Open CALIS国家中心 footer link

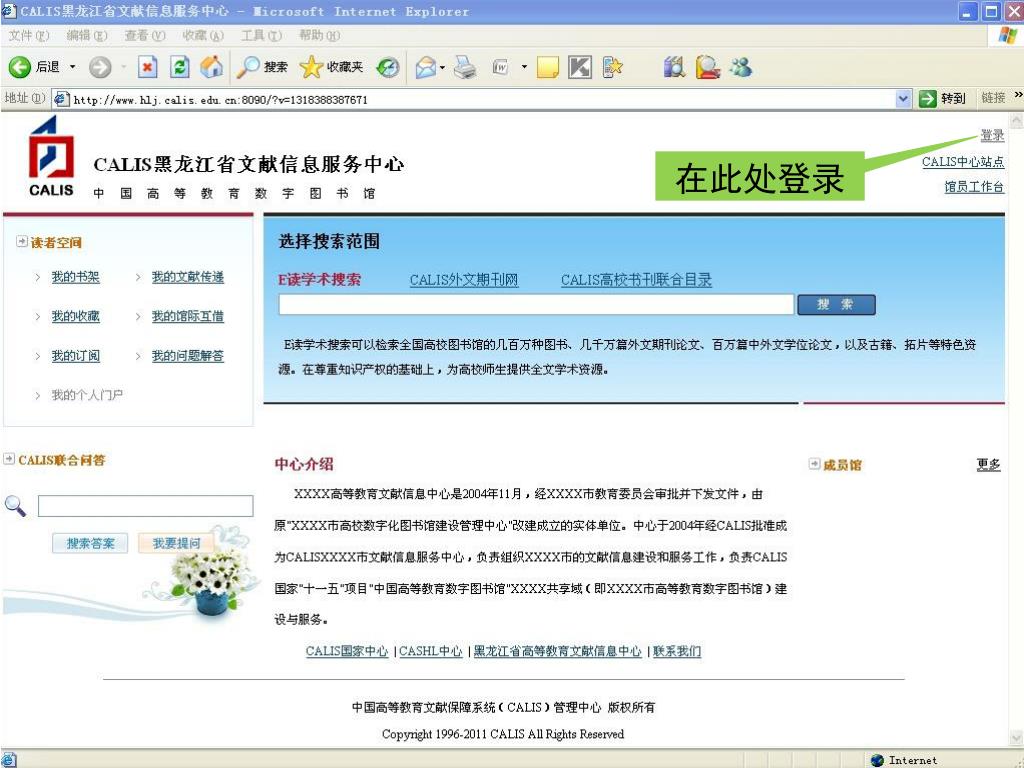[x=347, y=651]
